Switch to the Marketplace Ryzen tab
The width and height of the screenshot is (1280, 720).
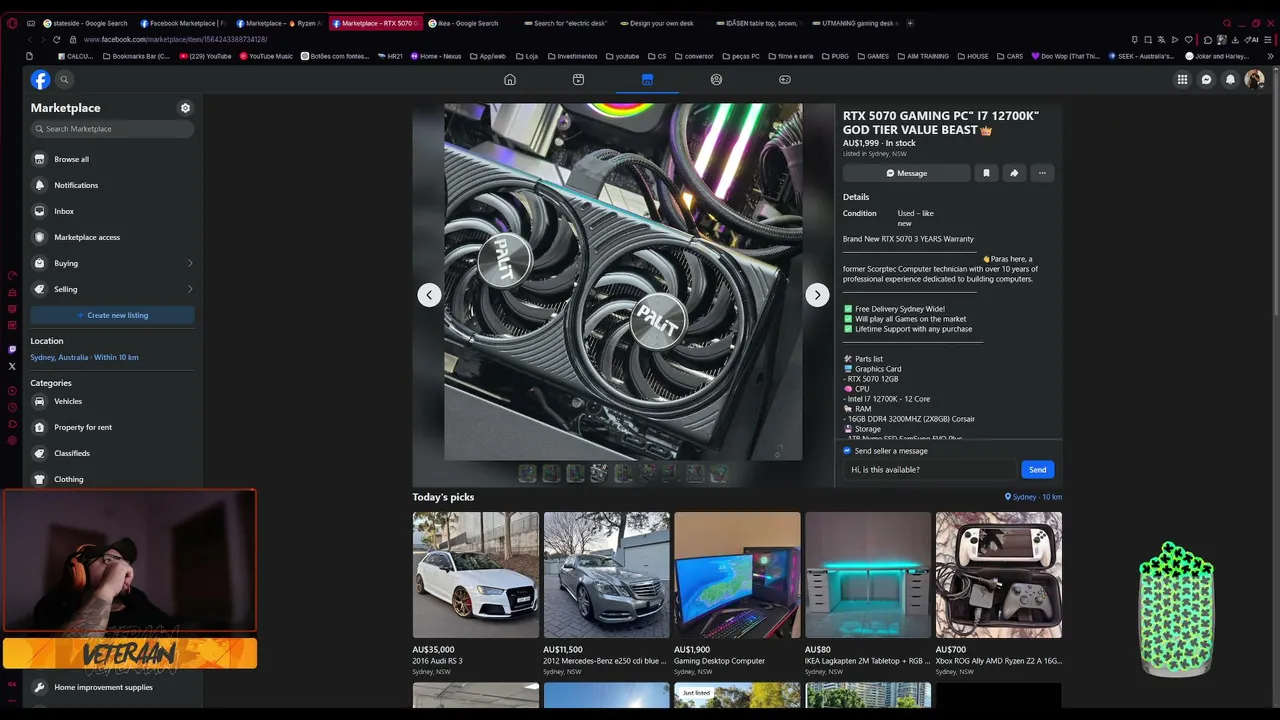(x=279, y=23)
